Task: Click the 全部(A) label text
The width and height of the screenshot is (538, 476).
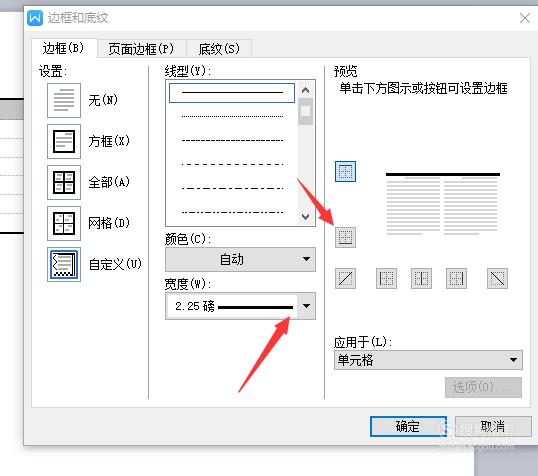Action: click(109, 182)
